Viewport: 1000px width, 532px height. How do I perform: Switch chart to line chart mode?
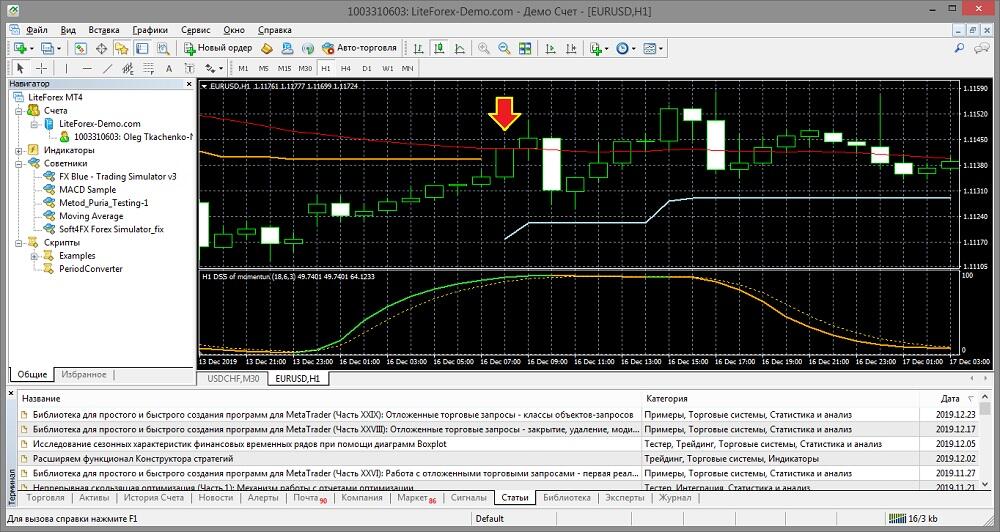point(458,48)
